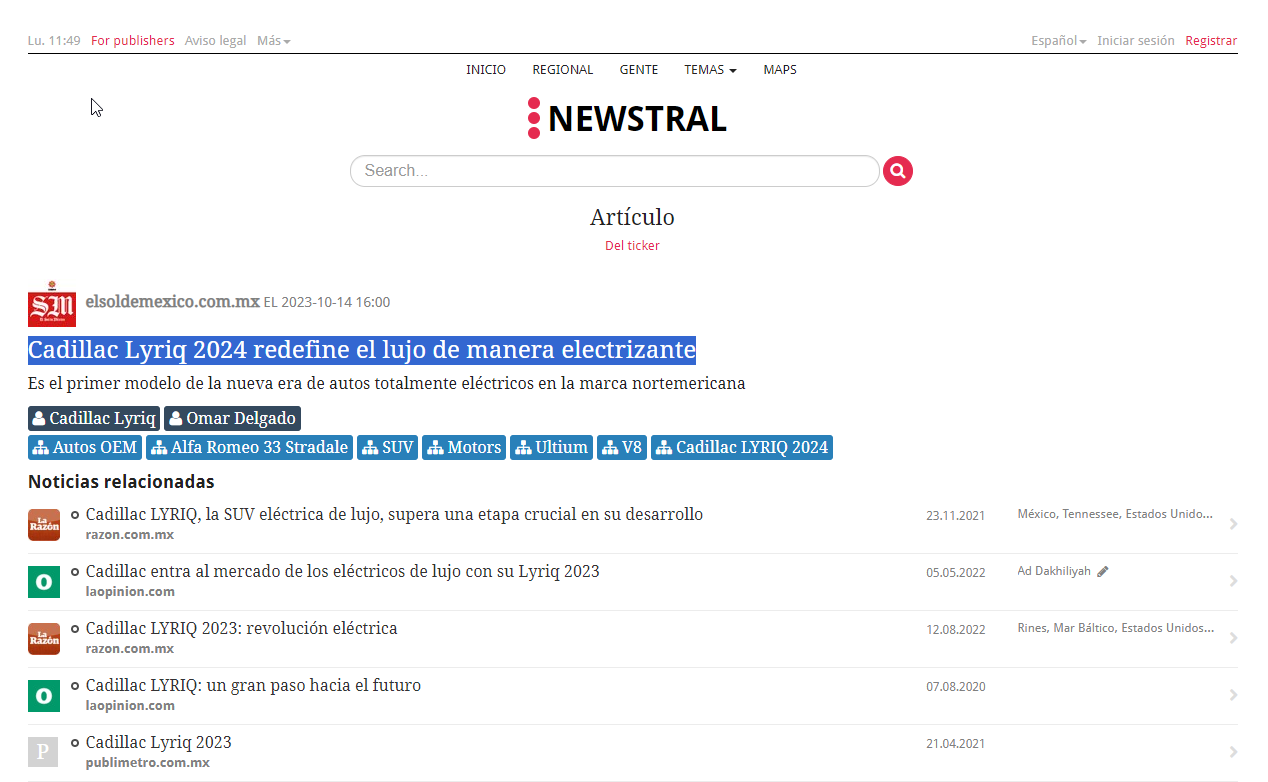Click publimetro.com.mx source label
The width and height of the screenshot is (1268, 782).
[x=148, y=763]
